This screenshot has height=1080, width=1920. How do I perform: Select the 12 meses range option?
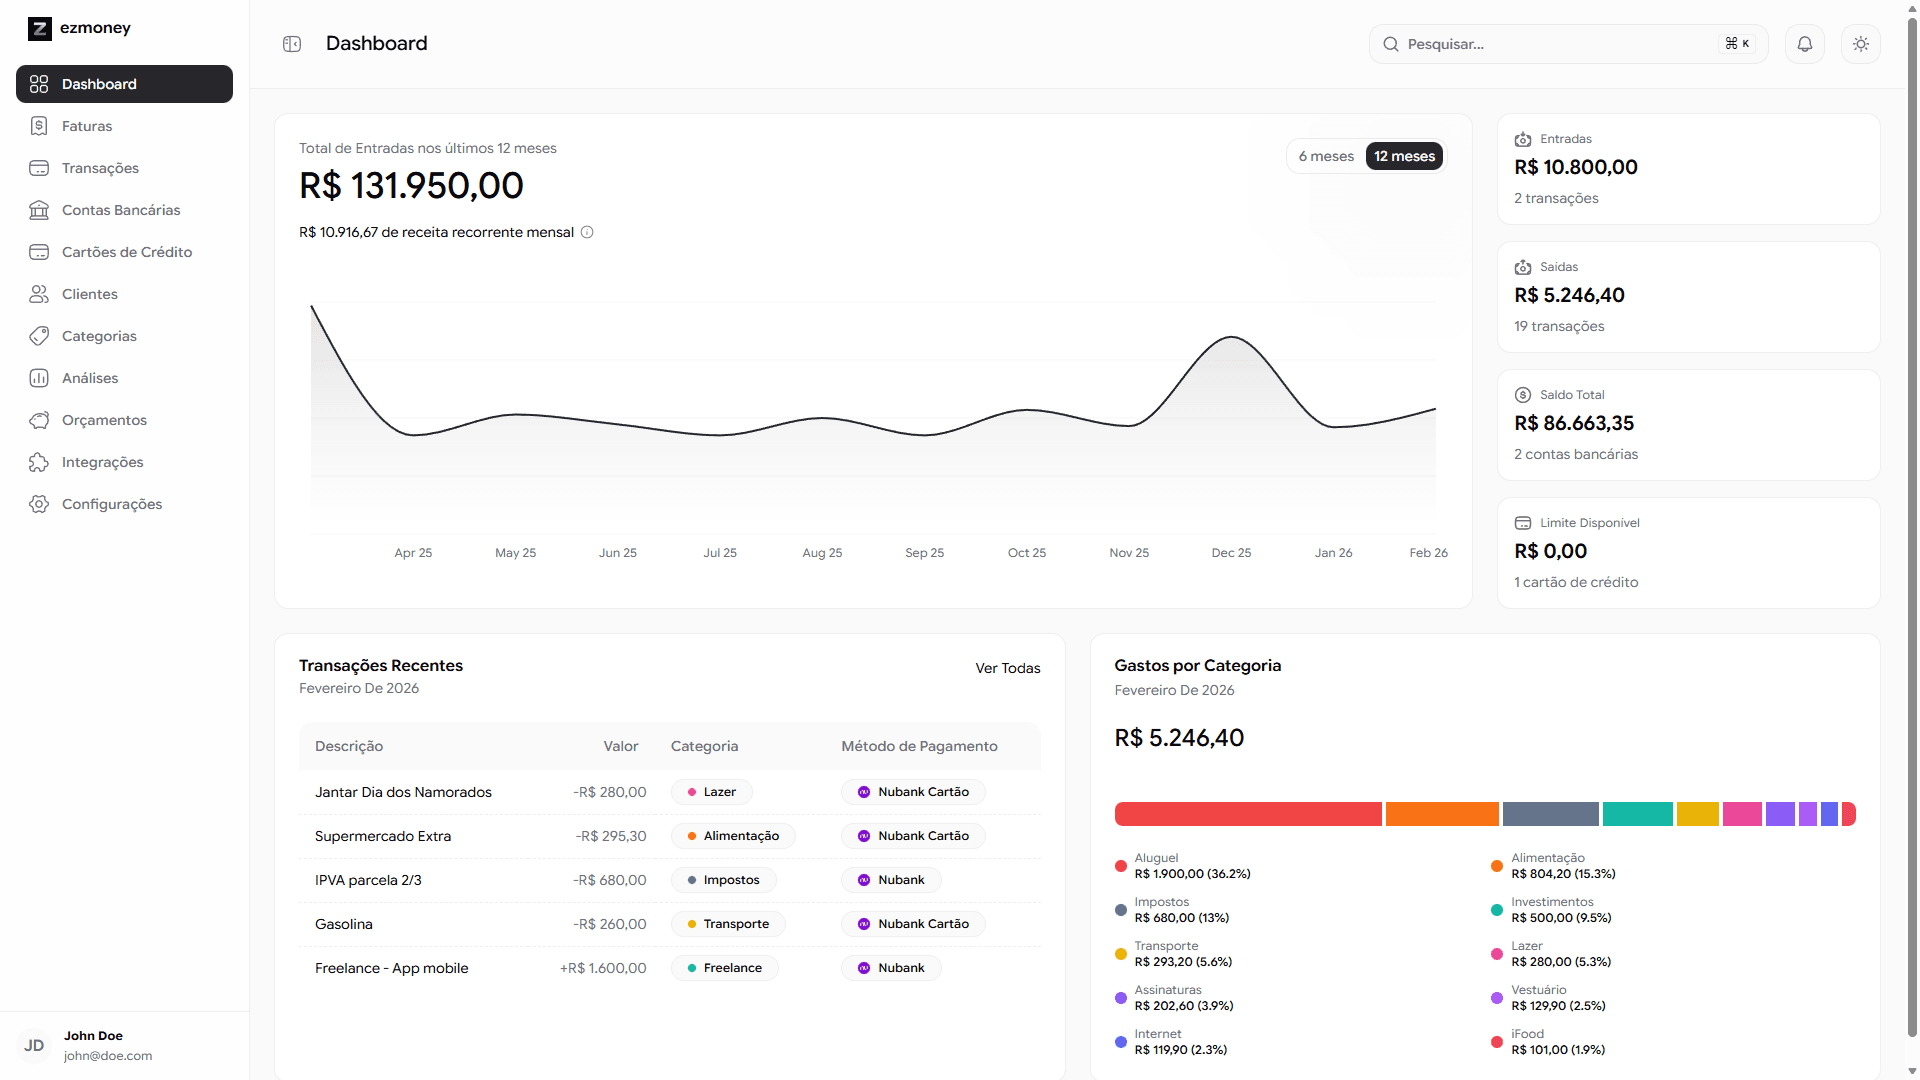pos(1404,156)
